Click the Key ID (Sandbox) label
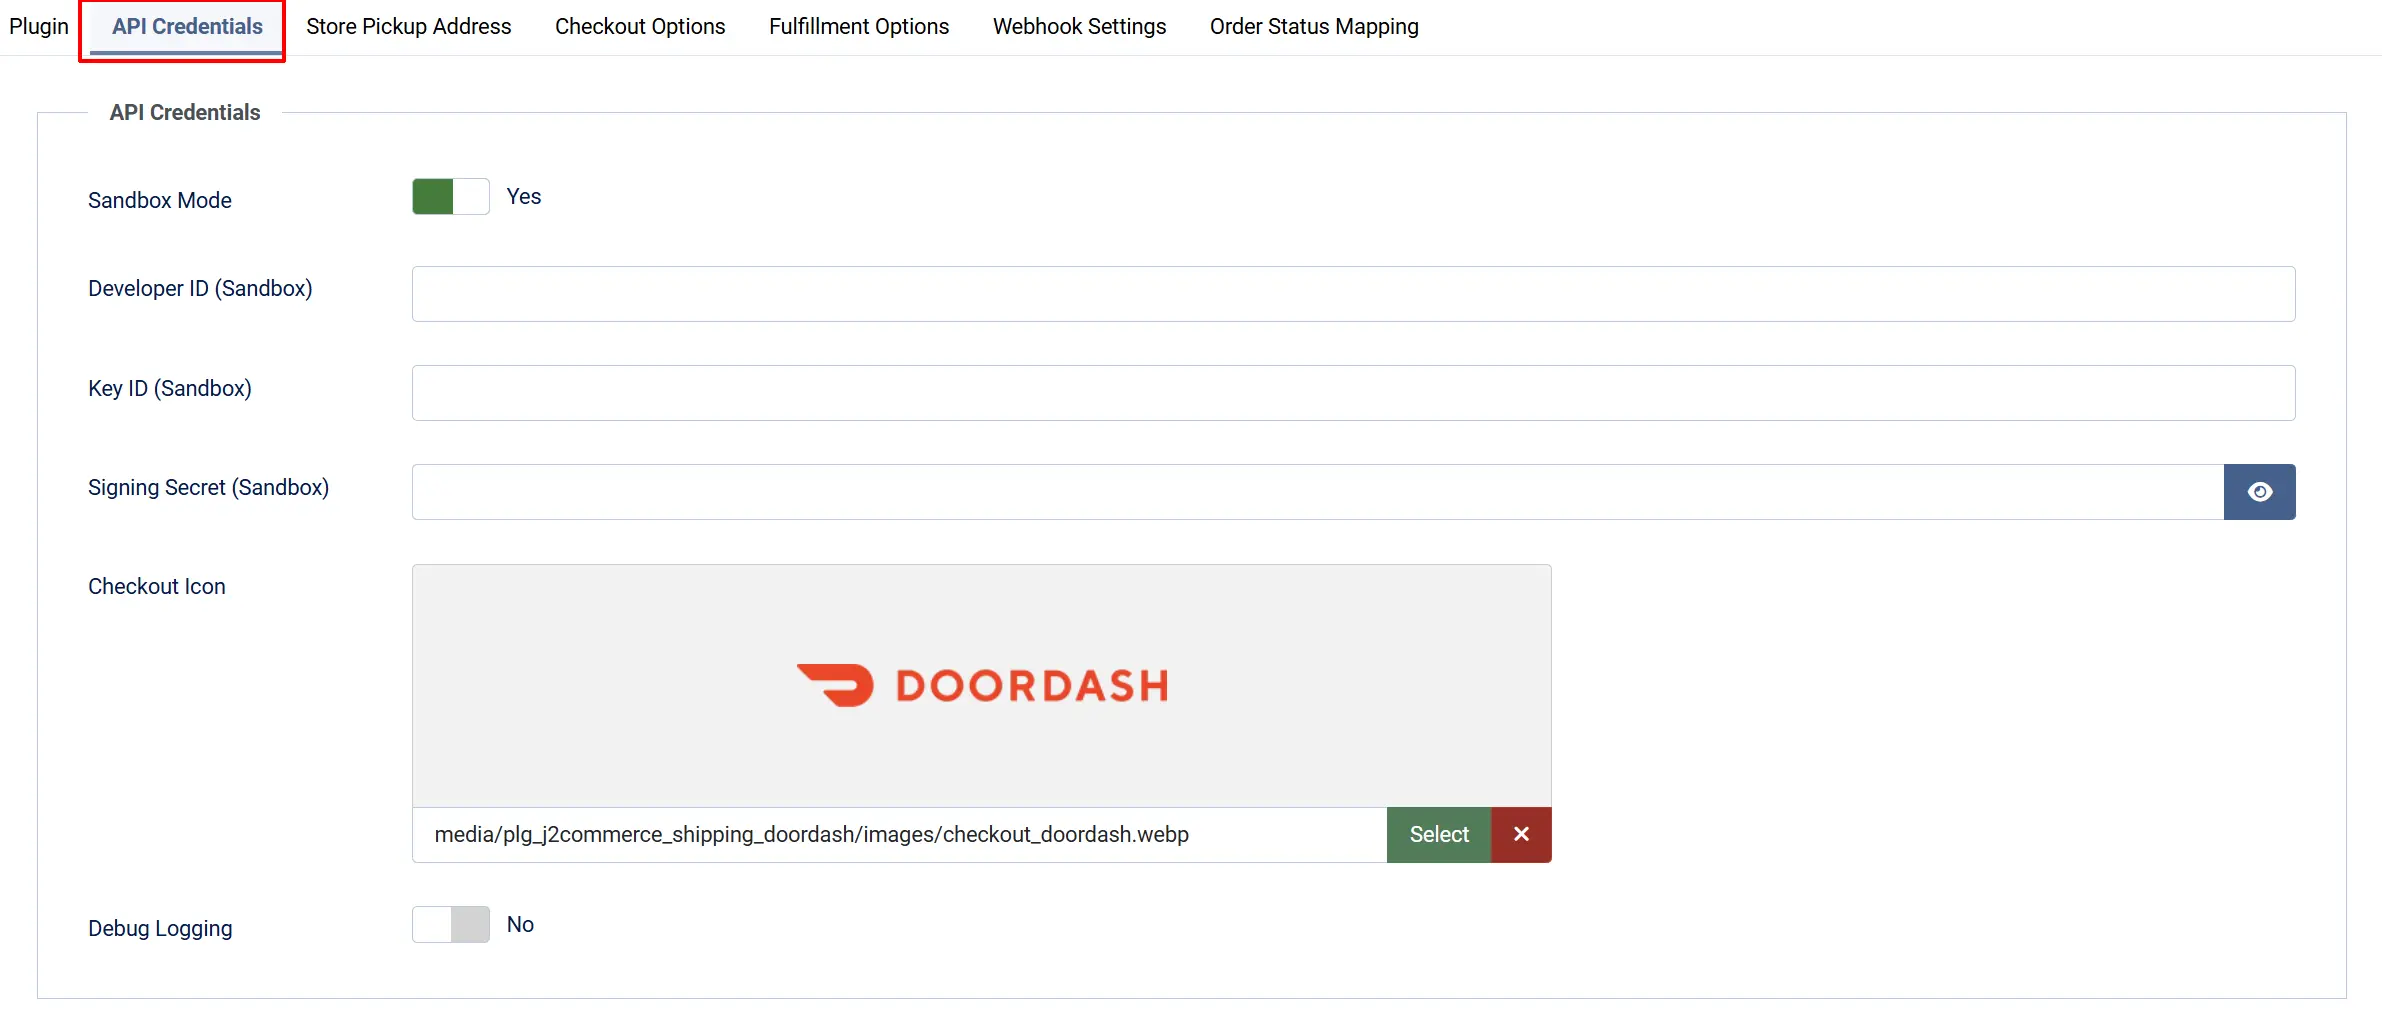2382x1026 pixels. 170,388
